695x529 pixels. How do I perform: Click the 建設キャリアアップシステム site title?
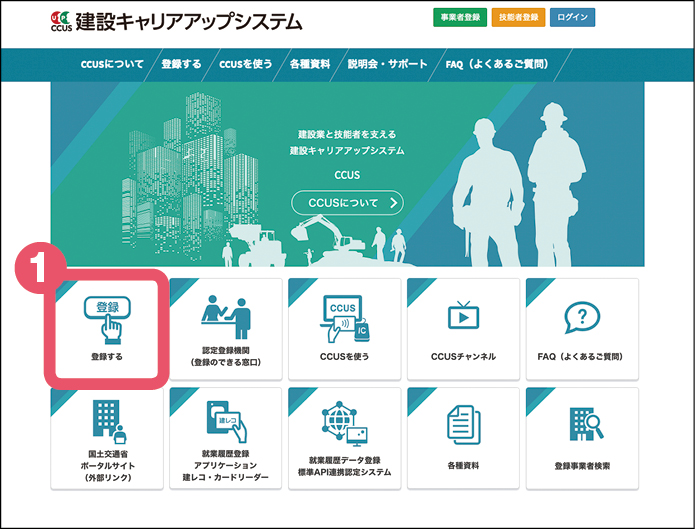point(189,22)
